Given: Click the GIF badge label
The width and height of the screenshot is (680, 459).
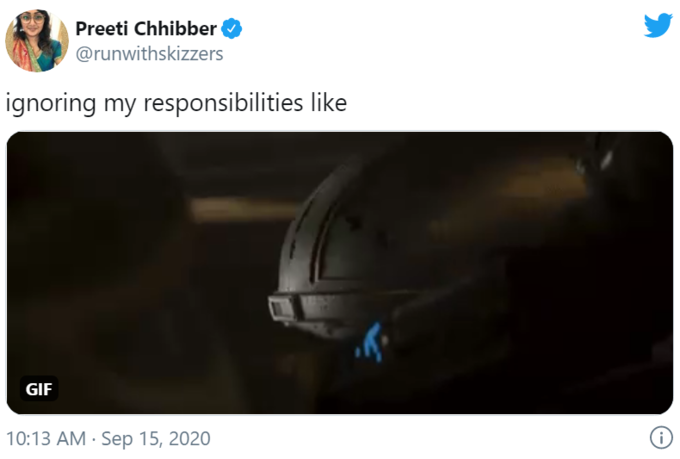Looking at the screenshot, I should click(39, 389).
